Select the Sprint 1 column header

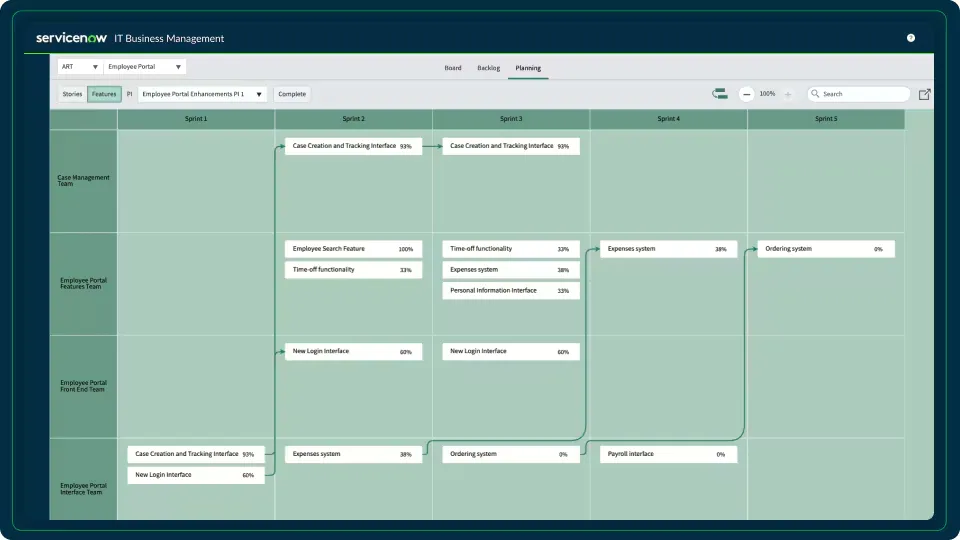click(x=196, y=119)
